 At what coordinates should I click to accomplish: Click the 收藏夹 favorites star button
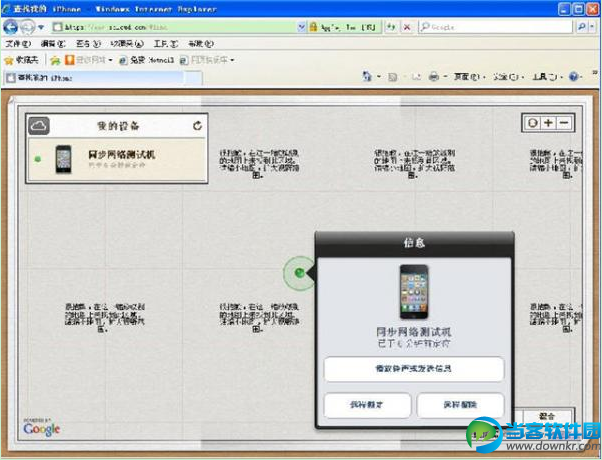(x=22, y=60)
